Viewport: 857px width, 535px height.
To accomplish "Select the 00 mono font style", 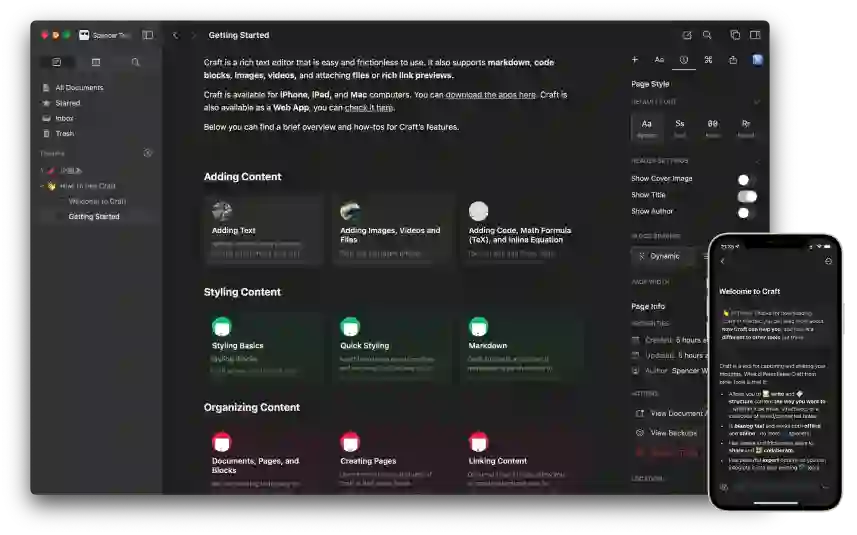I will click(713, 128).
